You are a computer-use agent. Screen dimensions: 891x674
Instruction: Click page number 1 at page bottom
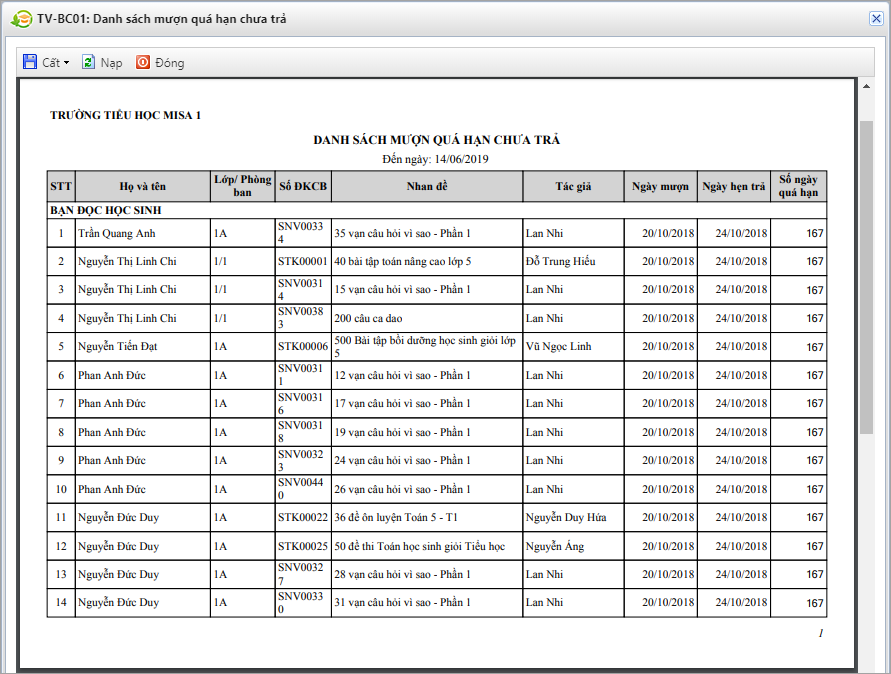click(821, 633)
